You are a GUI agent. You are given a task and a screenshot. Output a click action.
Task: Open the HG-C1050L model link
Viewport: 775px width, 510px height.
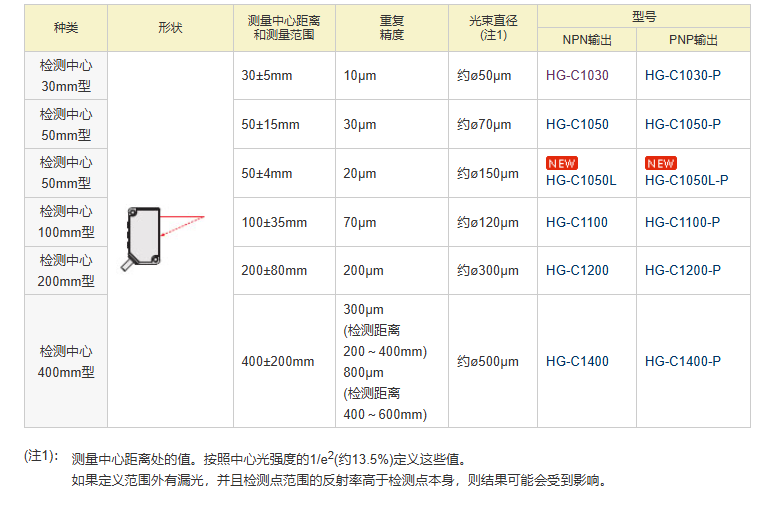click(581, 180)
